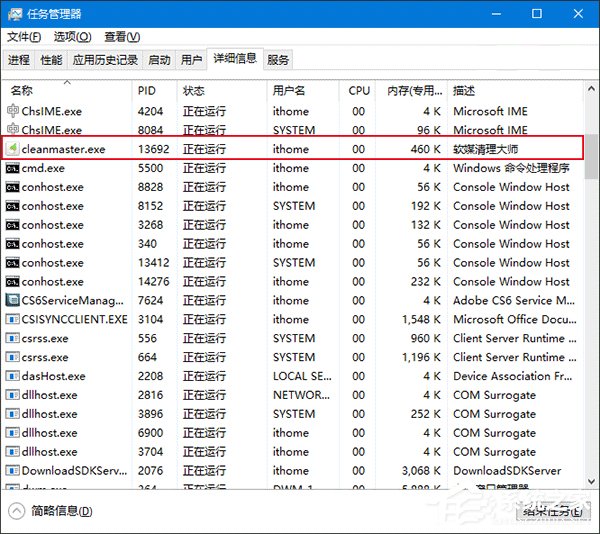
Task: Switch to the 性能 tab
Action: point(51,60)
